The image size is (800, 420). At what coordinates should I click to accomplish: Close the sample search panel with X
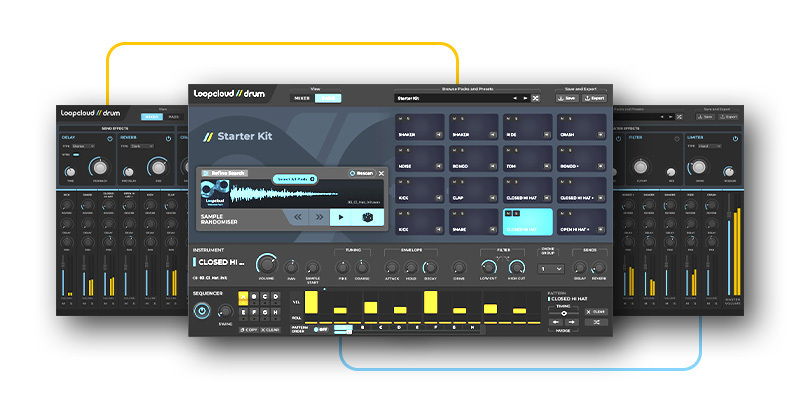(x=381, y=173)
